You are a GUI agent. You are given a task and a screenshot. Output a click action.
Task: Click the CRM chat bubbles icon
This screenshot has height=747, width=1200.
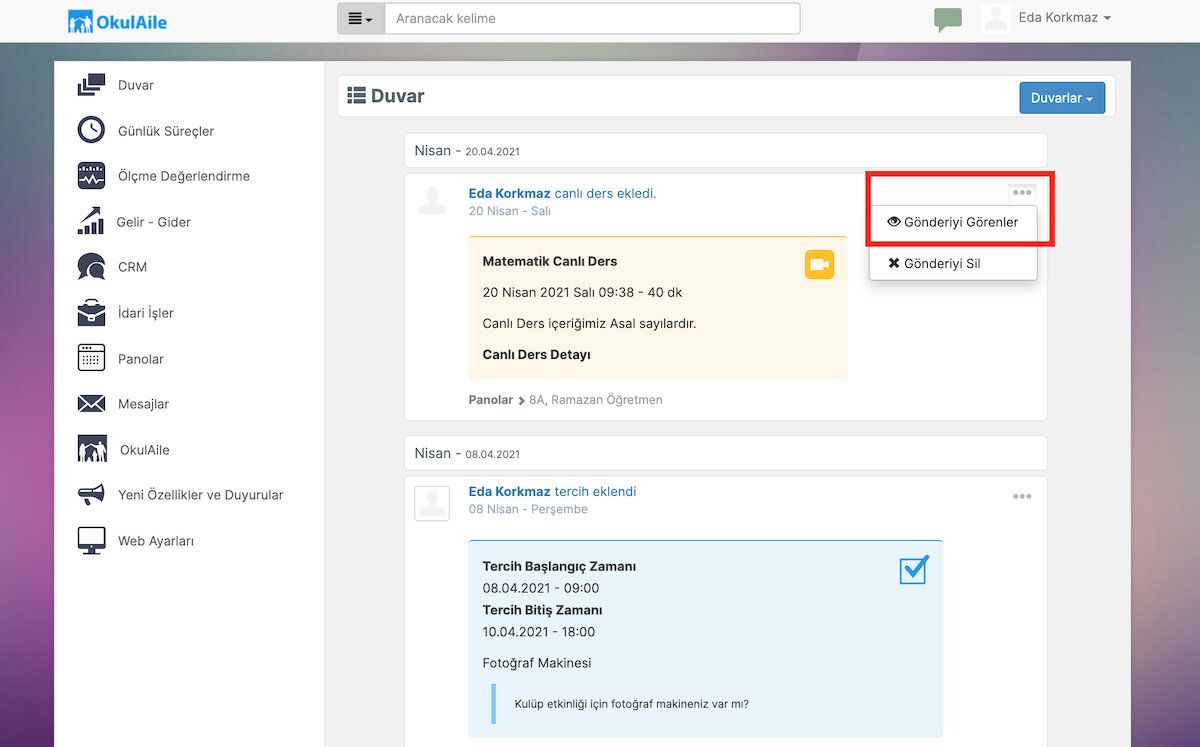91,267
